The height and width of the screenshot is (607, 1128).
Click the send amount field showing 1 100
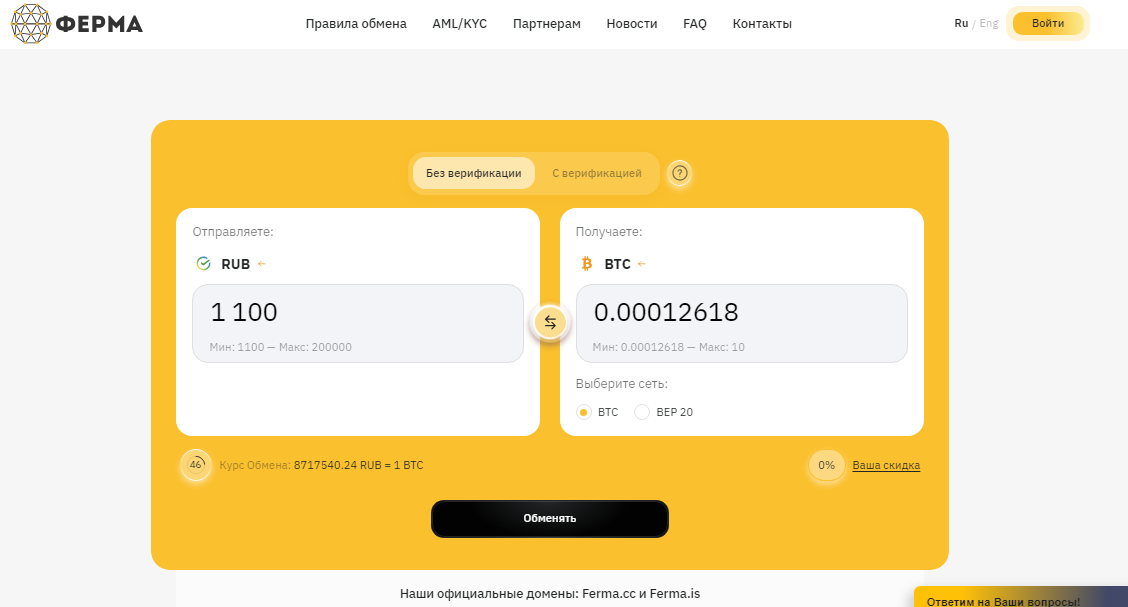pos(358,324)
